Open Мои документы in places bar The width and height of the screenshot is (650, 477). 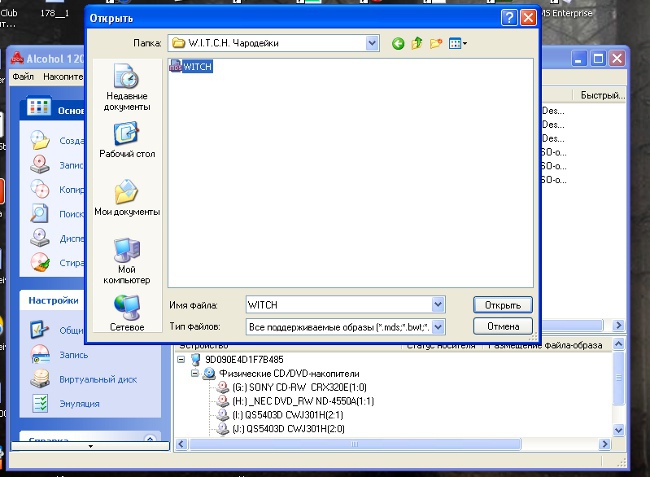pos(127,198)
